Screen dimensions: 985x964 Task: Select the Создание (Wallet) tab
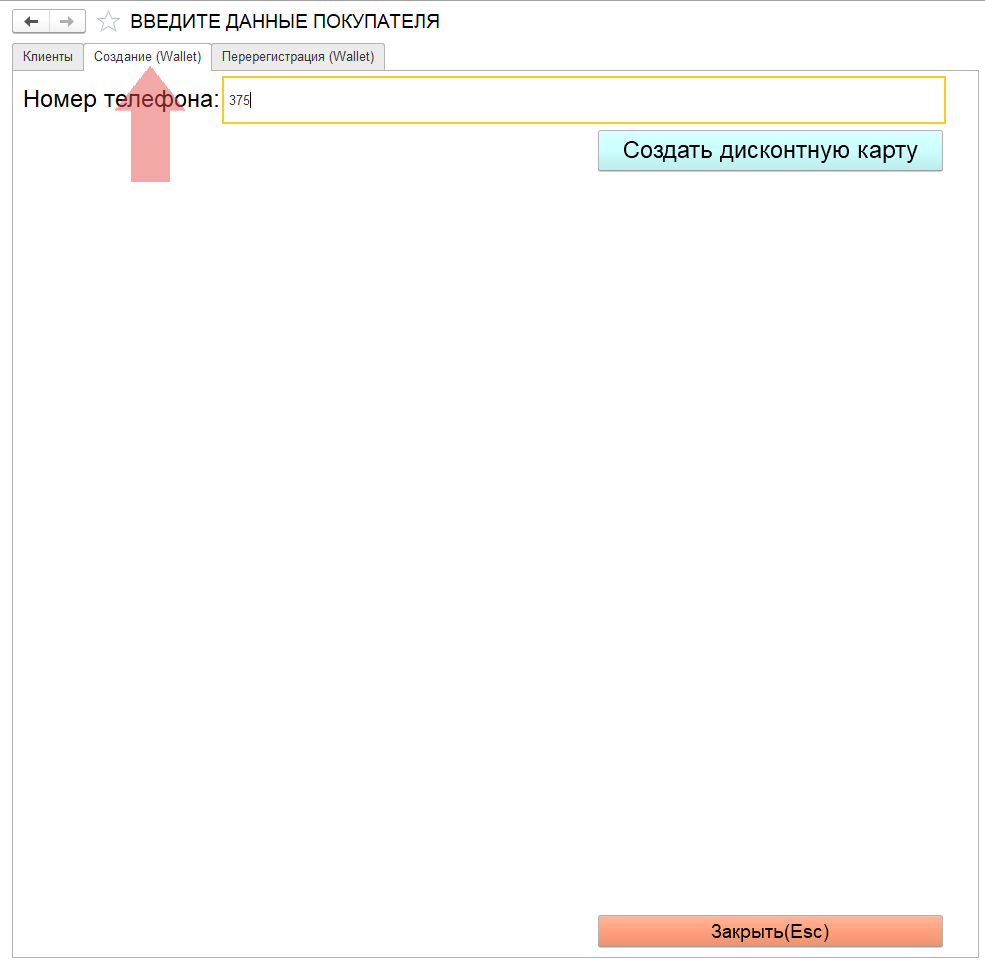click(x=147, y=57)
